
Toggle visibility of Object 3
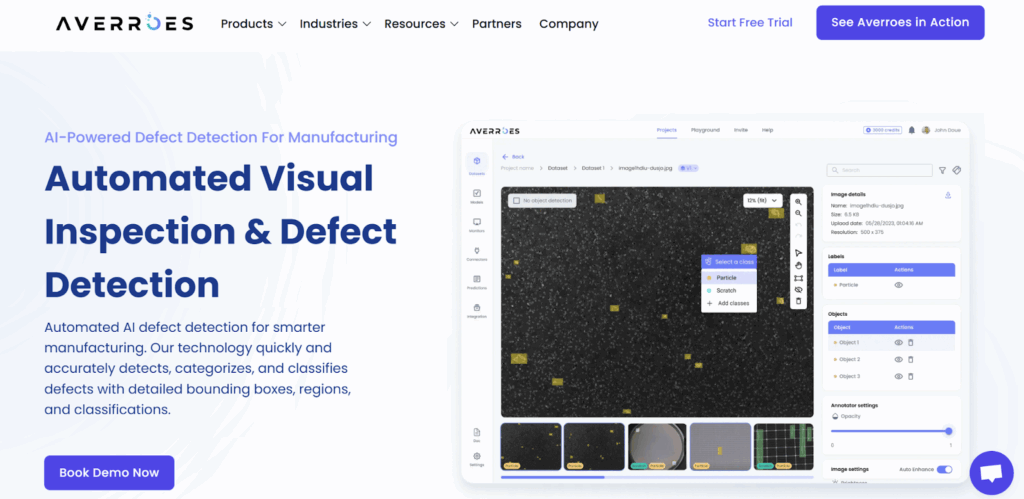[899, 376]
